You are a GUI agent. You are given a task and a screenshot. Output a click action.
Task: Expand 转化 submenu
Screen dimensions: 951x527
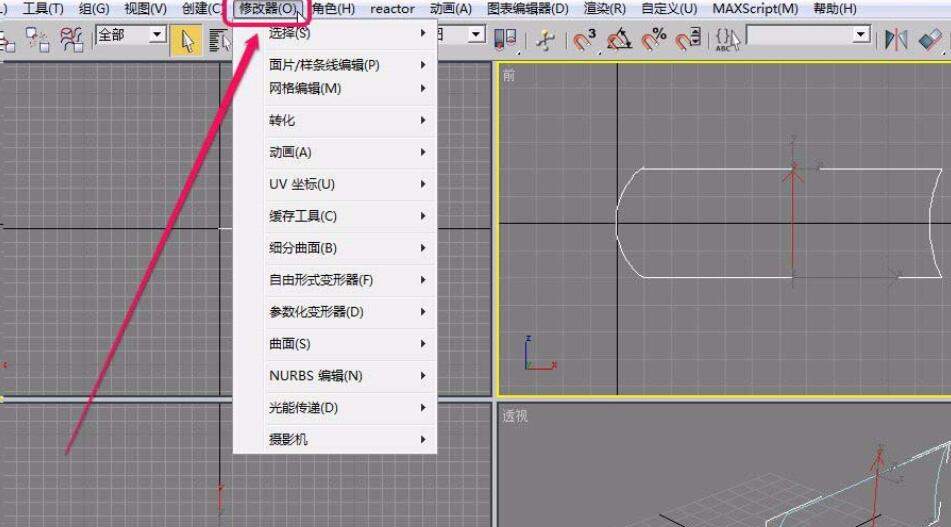click(x=350, y=121)
